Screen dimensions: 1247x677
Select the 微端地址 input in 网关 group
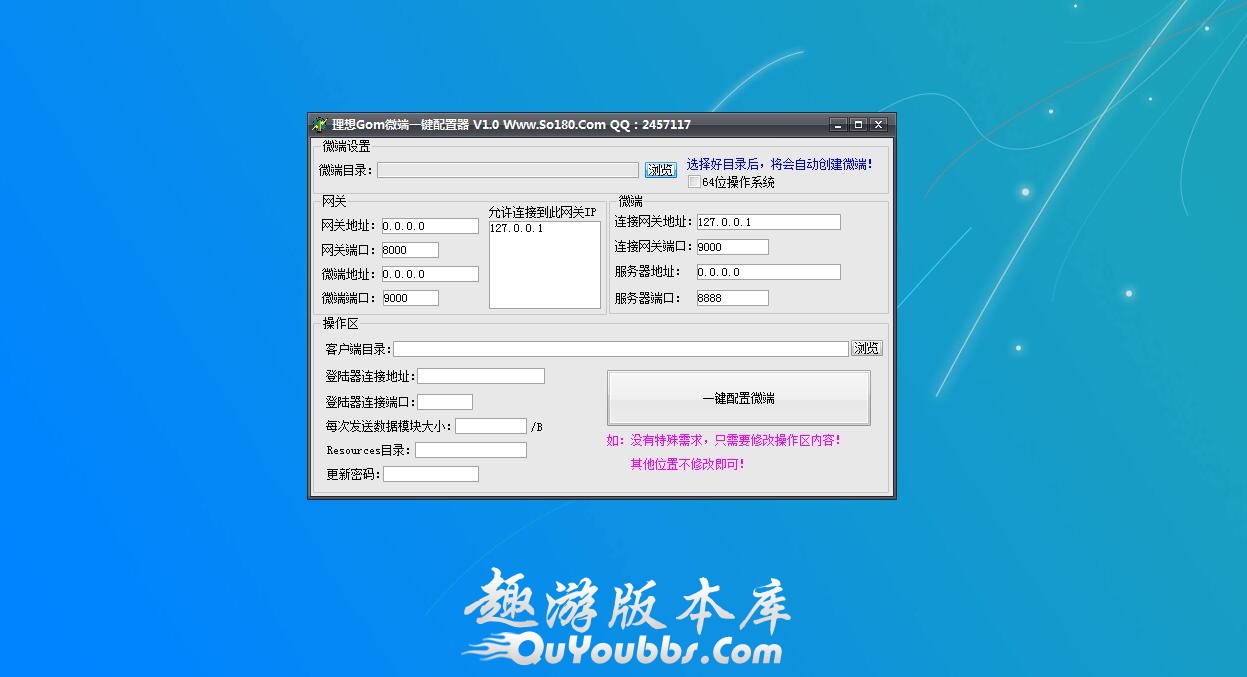[430, 274]
